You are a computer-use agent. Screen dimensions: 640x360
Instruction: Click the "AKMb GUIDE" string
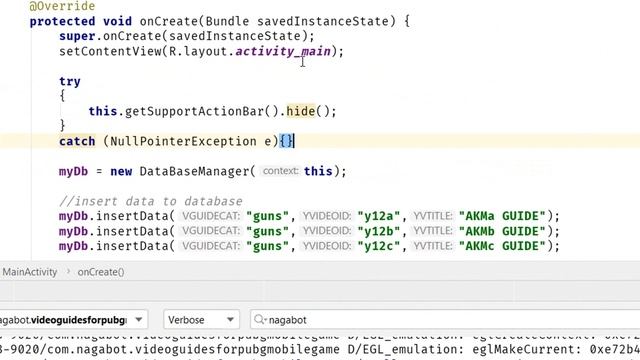[502, 231]
